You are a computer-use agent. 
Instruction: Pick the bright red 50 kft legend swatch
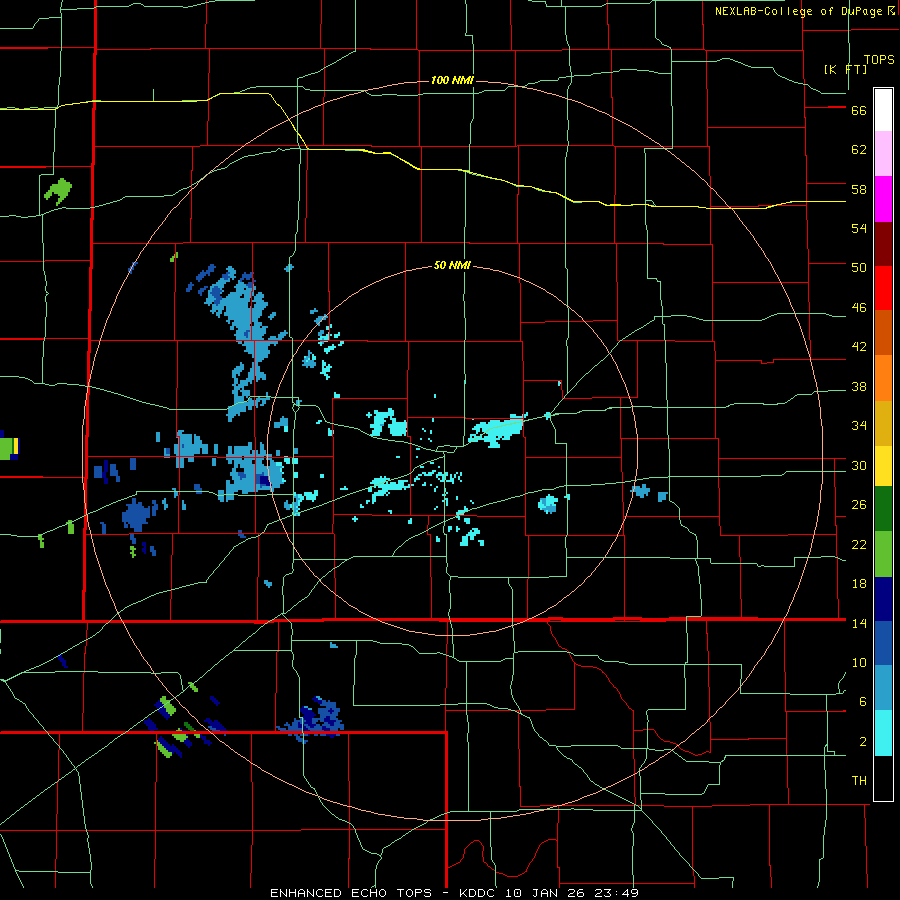[x=883, y=288]
